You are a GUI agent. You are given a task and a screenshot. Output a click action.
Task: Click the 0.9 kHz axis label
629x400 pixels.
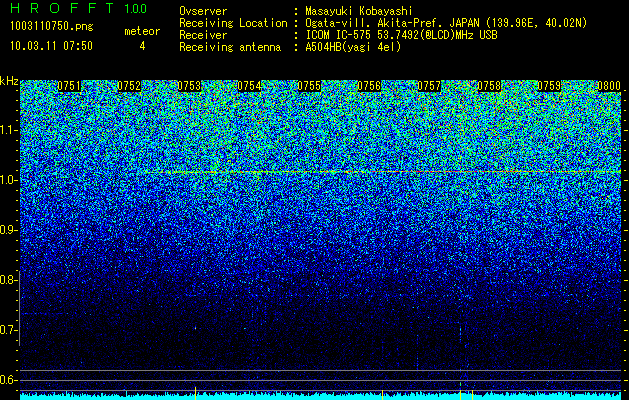(x=8, y=230)
